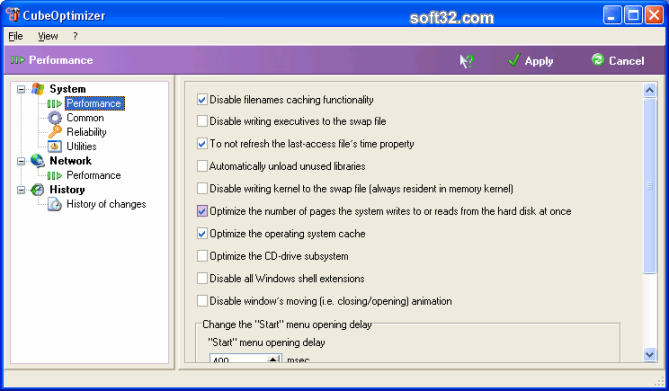The height and width of the screenshot is (391, 669).
Task: Select the History tree heading
Action: click(x=67, y=190)
